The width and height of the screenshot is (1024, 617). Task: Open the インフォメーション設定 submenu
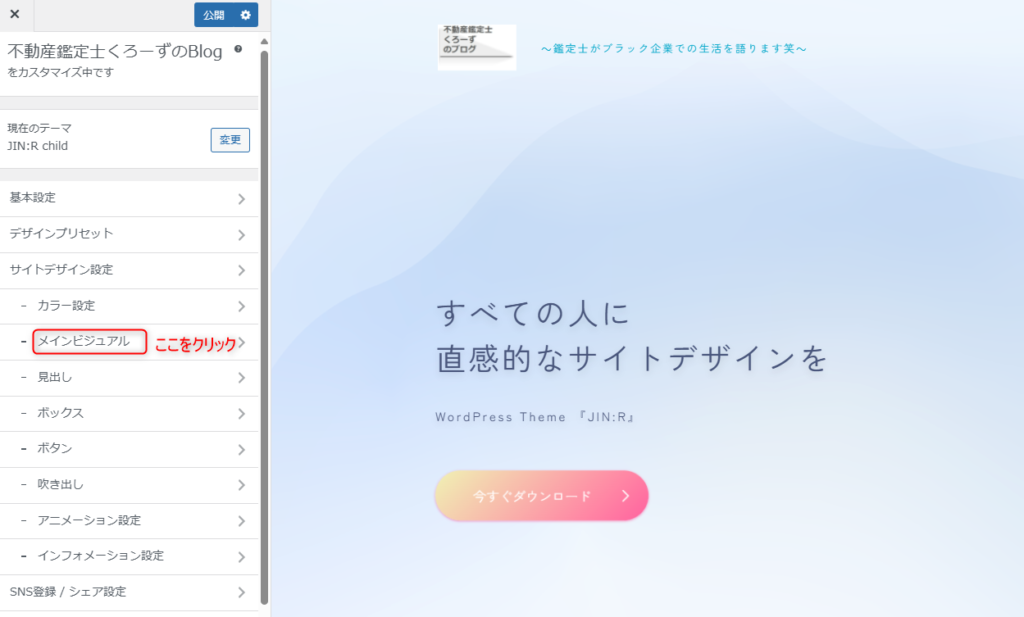pyautogui.click(x=129, y=556)
